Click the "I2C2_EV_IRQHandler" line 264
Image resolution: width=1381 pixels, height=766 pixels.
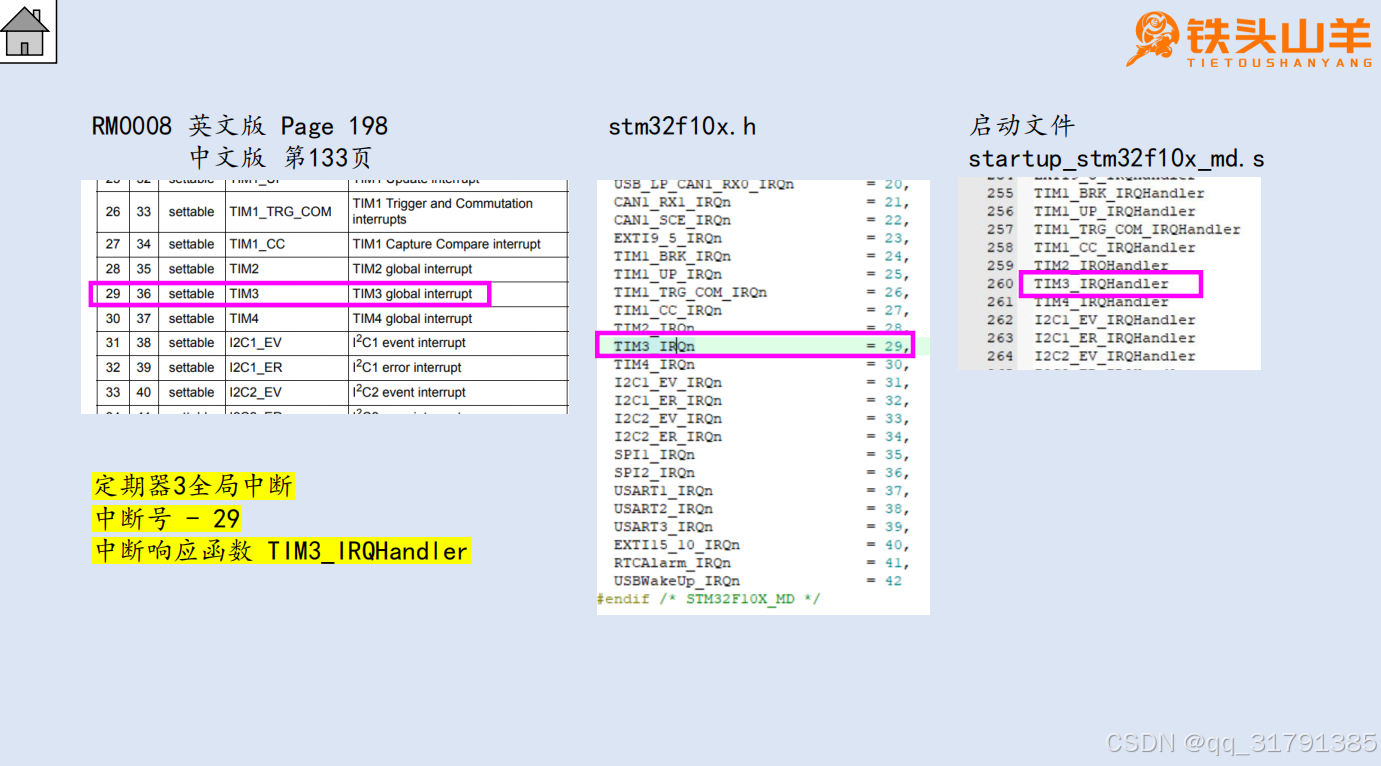(1114, 356)
